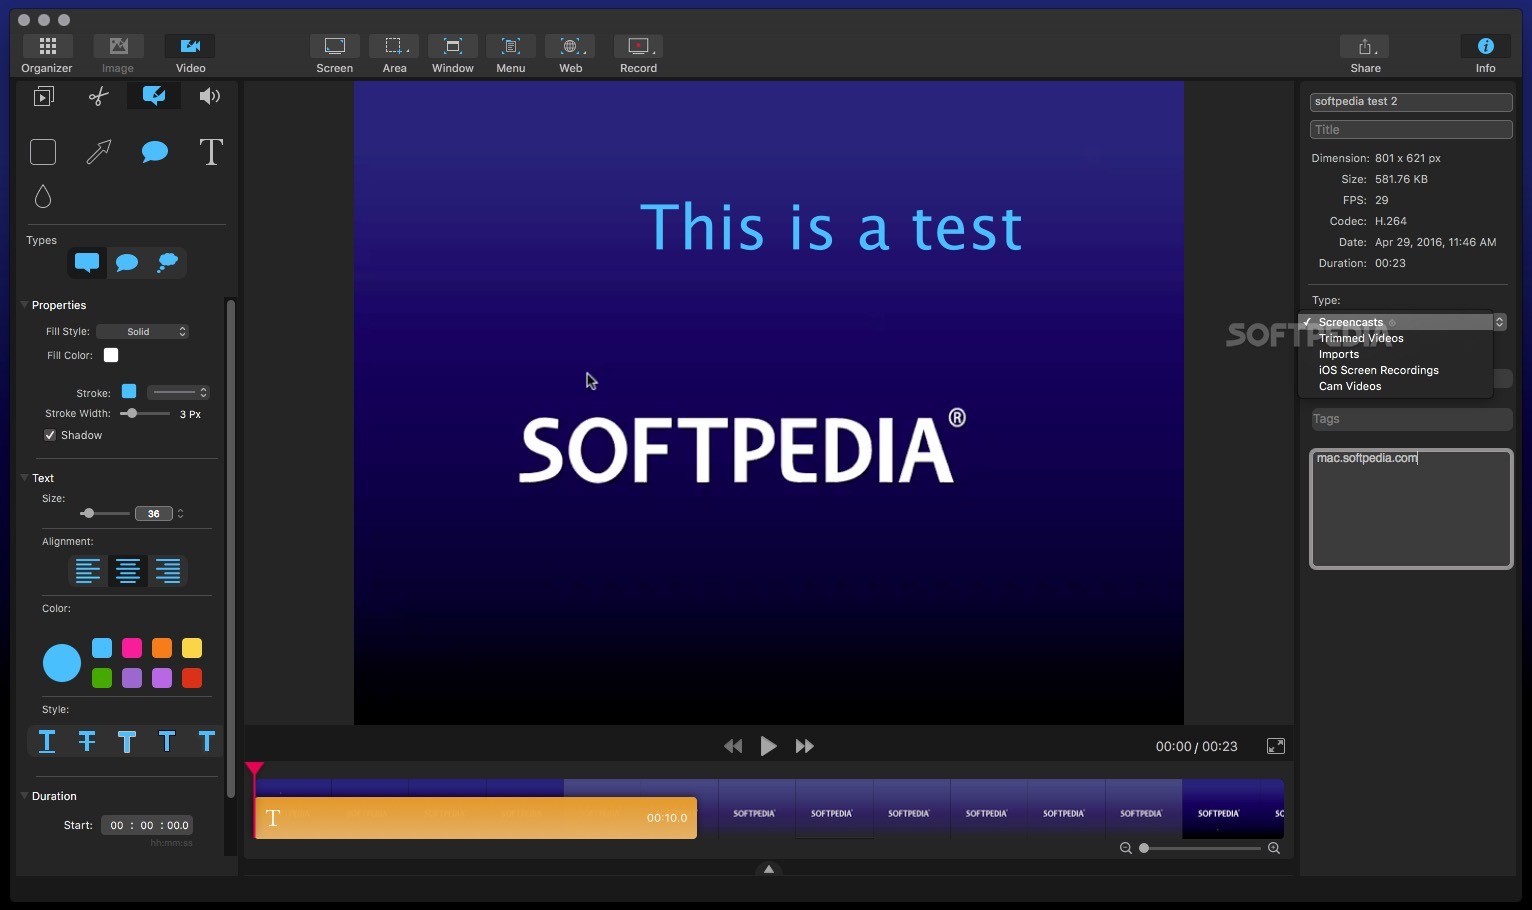Screen dimensions: 1532x910
Task: Collapse the Text section
Action: point(24,478)
